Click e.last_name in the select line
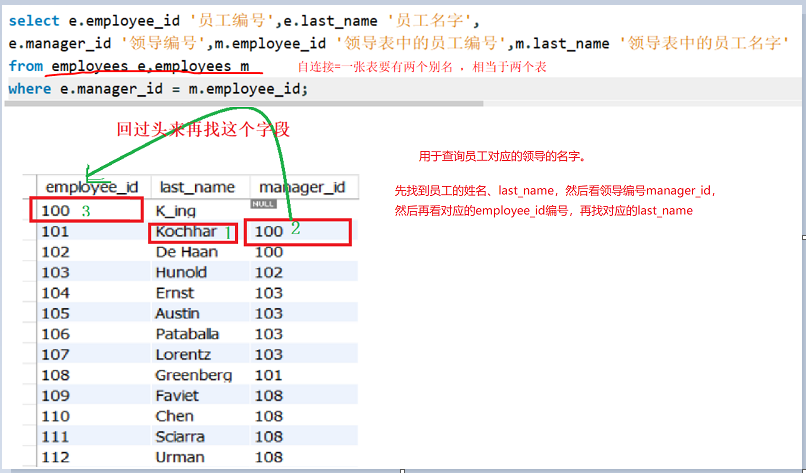The width and height of the screenshot is (806, 473). click(x=331, y=21)
